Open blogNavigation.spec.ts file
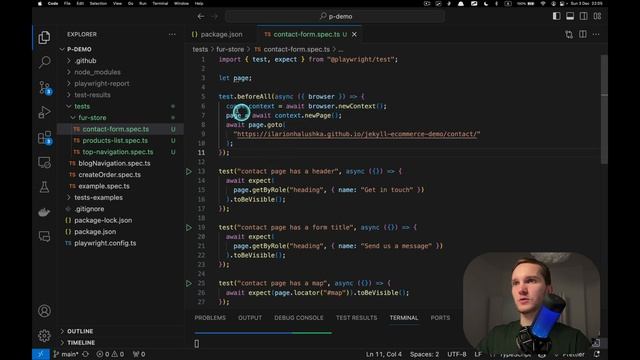The height and width of the screenshot is (360, 640). pos(114,163)
